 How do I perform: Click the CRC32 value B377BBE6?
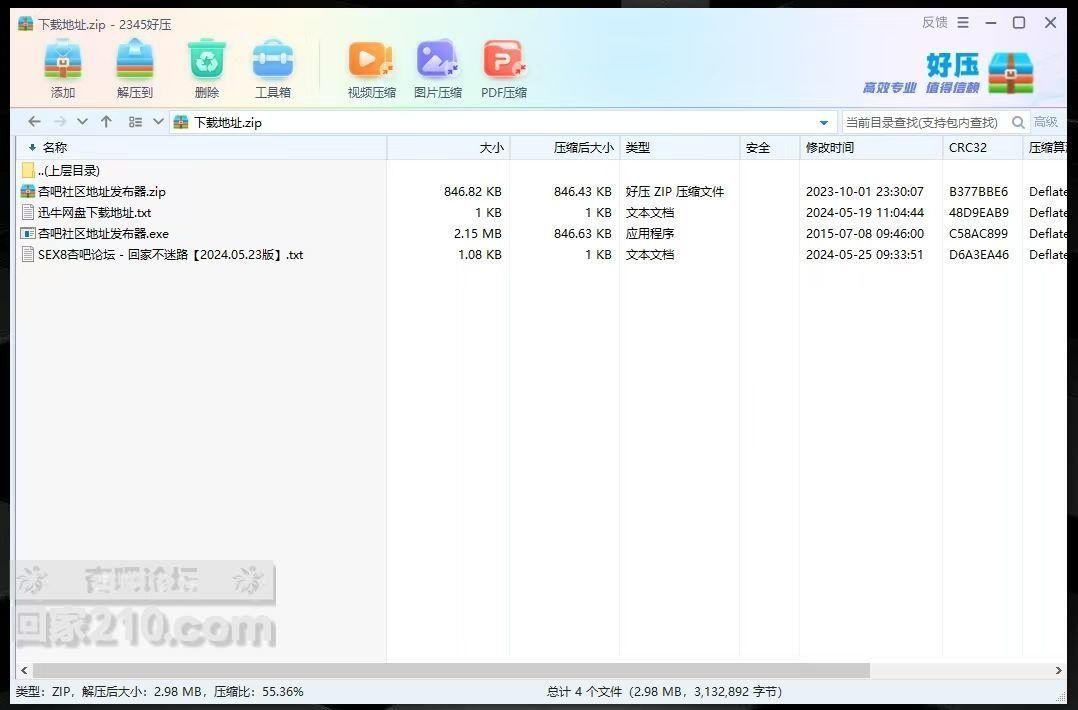[x=978, y=192]
